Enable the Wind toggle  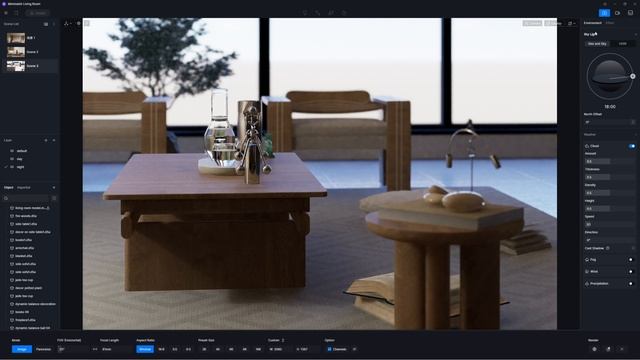click(632, 271)
